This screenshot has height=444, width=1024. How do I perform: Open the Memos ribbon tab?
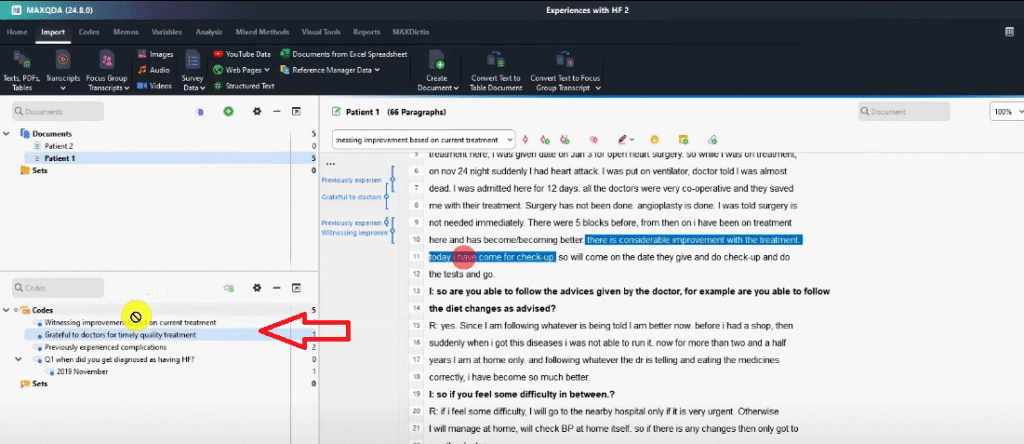(125, 32)
